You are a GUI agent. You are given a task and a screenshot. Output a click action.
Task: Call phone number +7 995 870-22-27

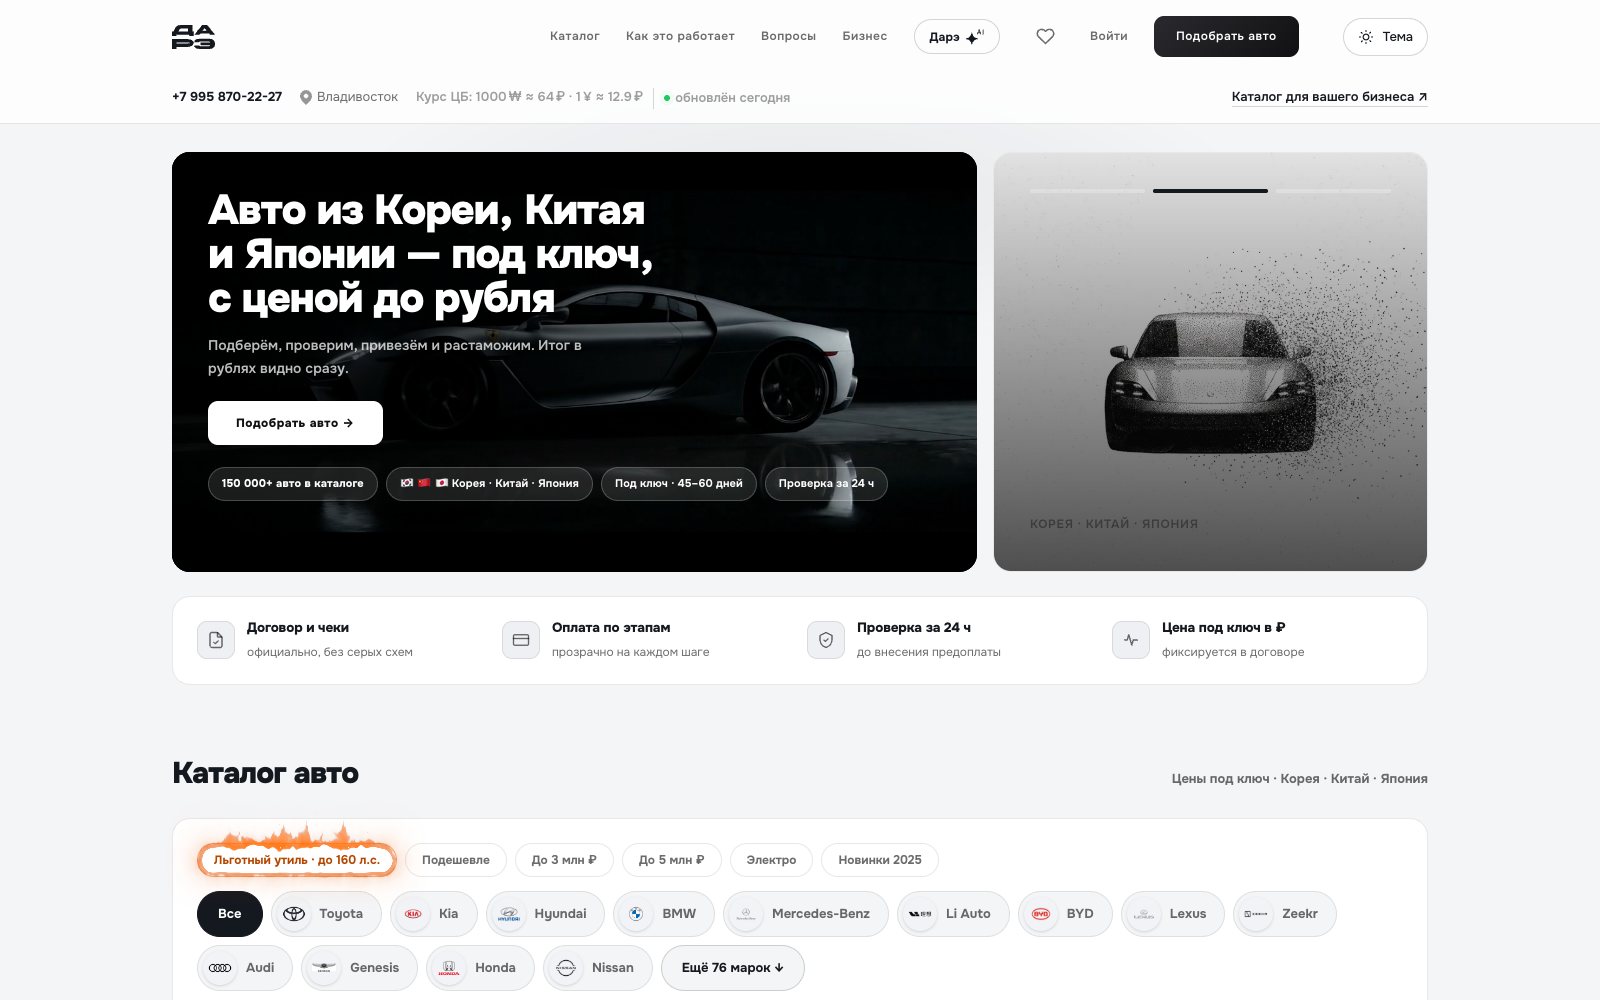(x=227, y=97)
